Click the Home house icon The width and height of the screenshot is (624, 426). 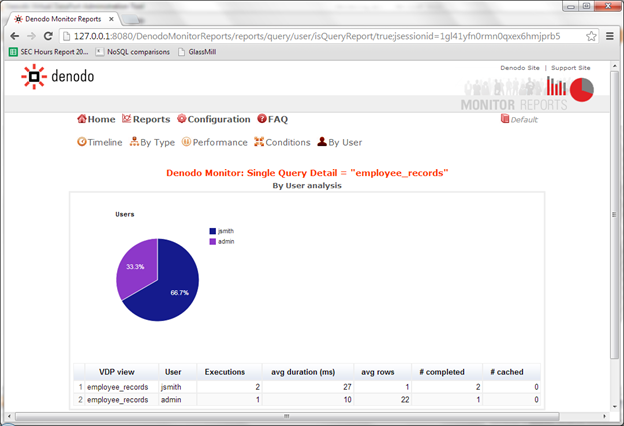tap(82, 119)
